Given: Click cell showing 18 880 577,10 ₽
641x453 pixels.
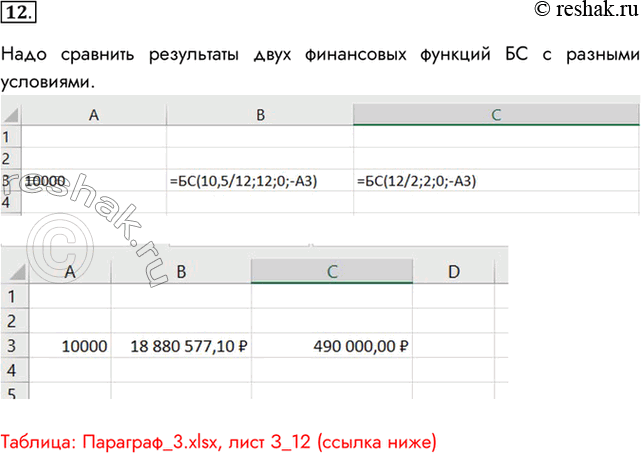Looking at the screenshot, I should tap(181, 346).
